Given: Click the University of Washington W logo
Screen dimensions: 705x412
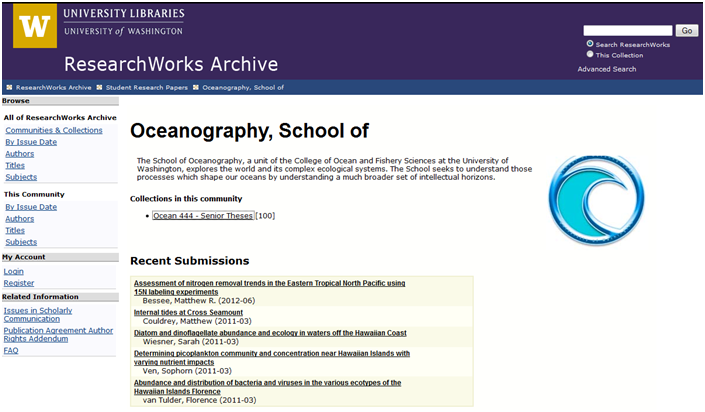Looking at the screenshot, I should point(35,26).
